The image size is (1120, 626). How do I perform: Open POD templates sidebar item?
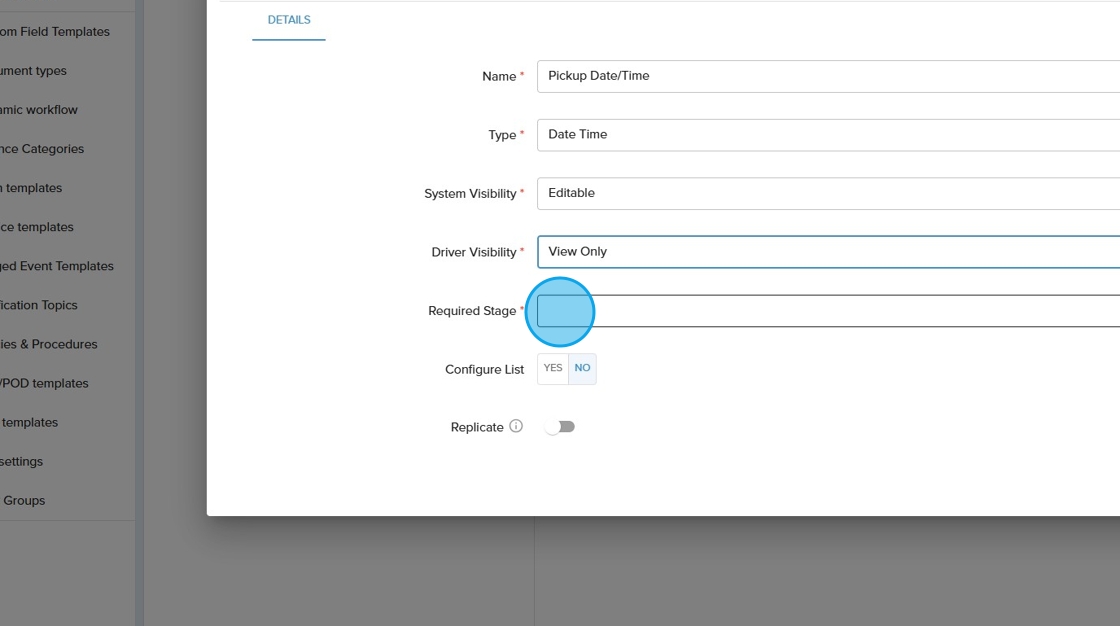pyautogui.click(x=44, y=383)
